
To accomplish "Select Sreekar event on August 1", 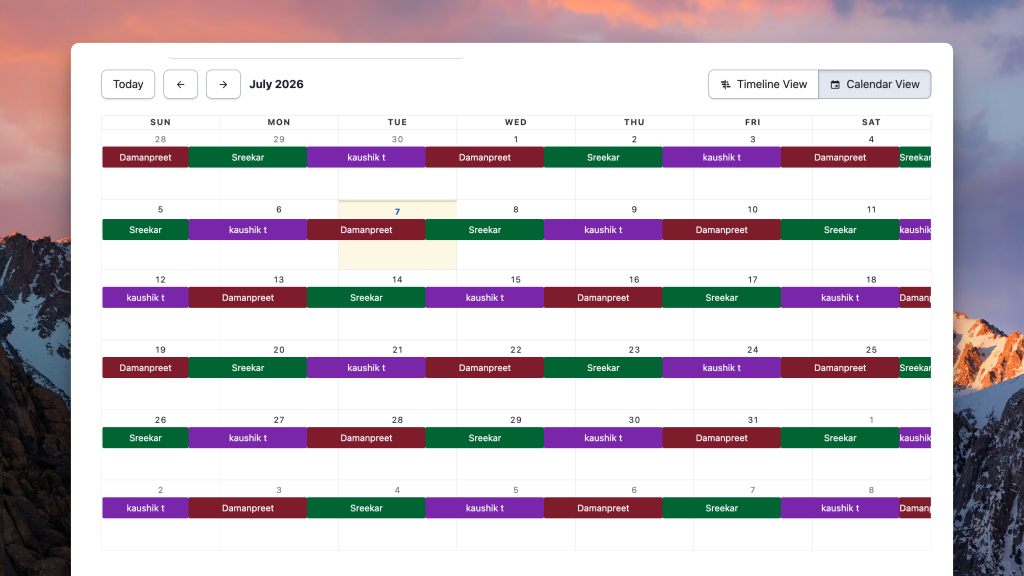I will click(x=840, y=438).
